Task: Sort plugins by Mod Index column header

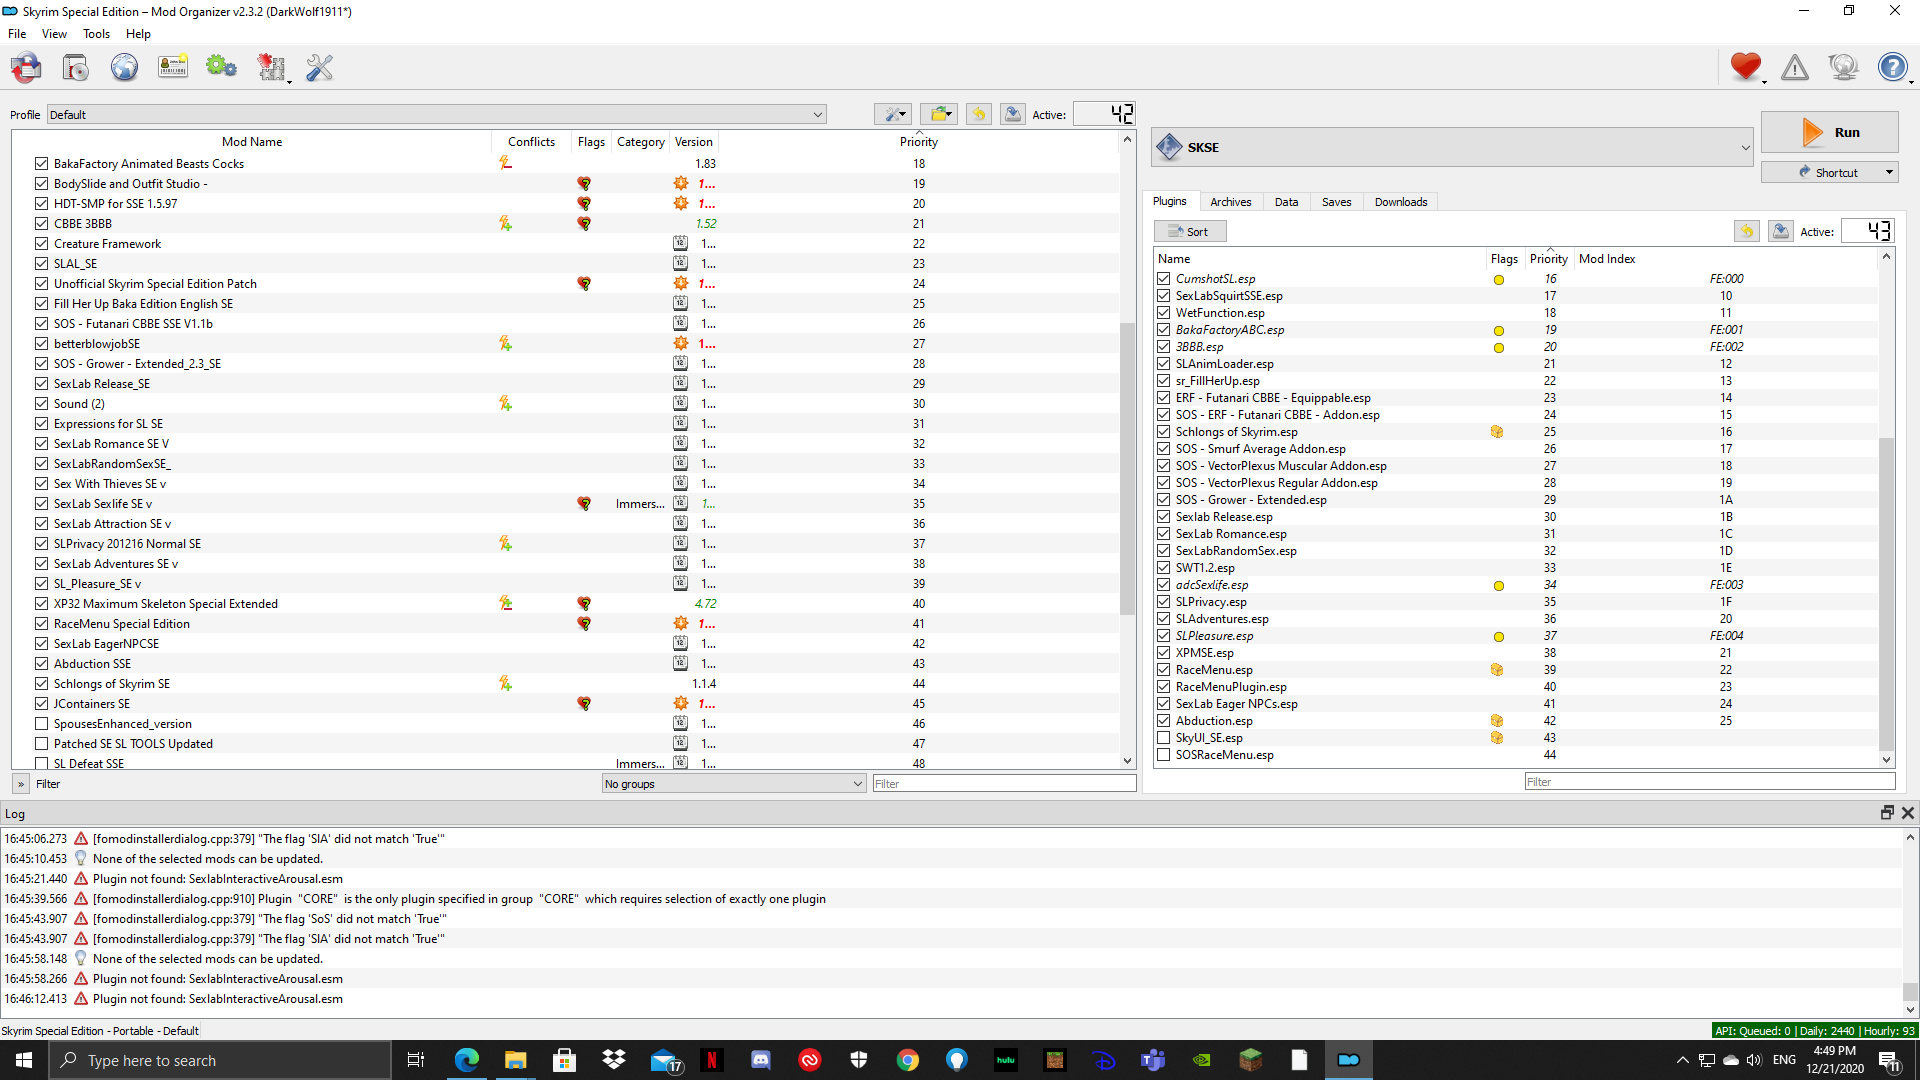Action: pos(1607,259)
